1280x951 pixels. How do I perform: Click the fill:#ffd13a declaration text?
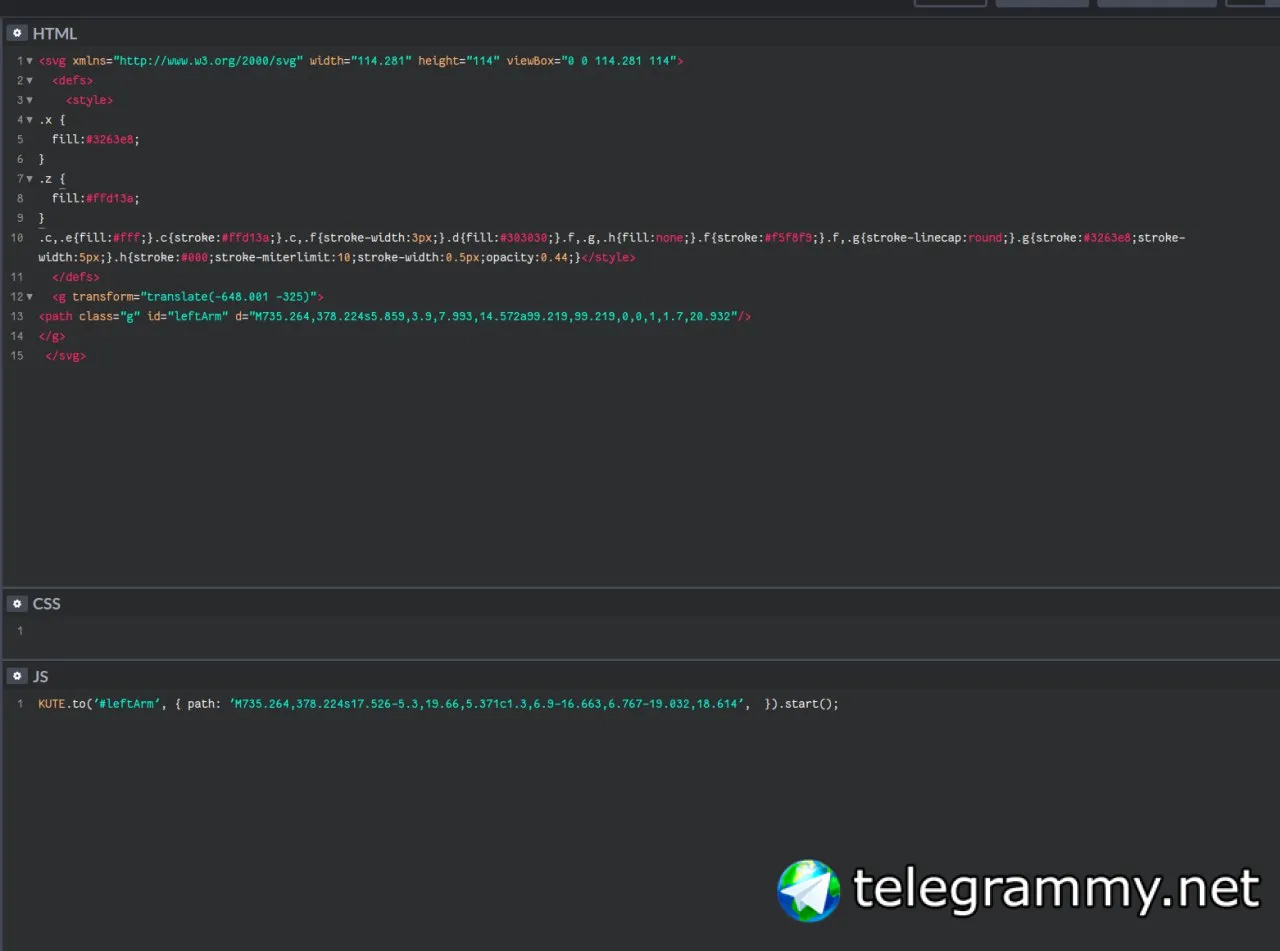pyautogui.click(x=95, y=198)
